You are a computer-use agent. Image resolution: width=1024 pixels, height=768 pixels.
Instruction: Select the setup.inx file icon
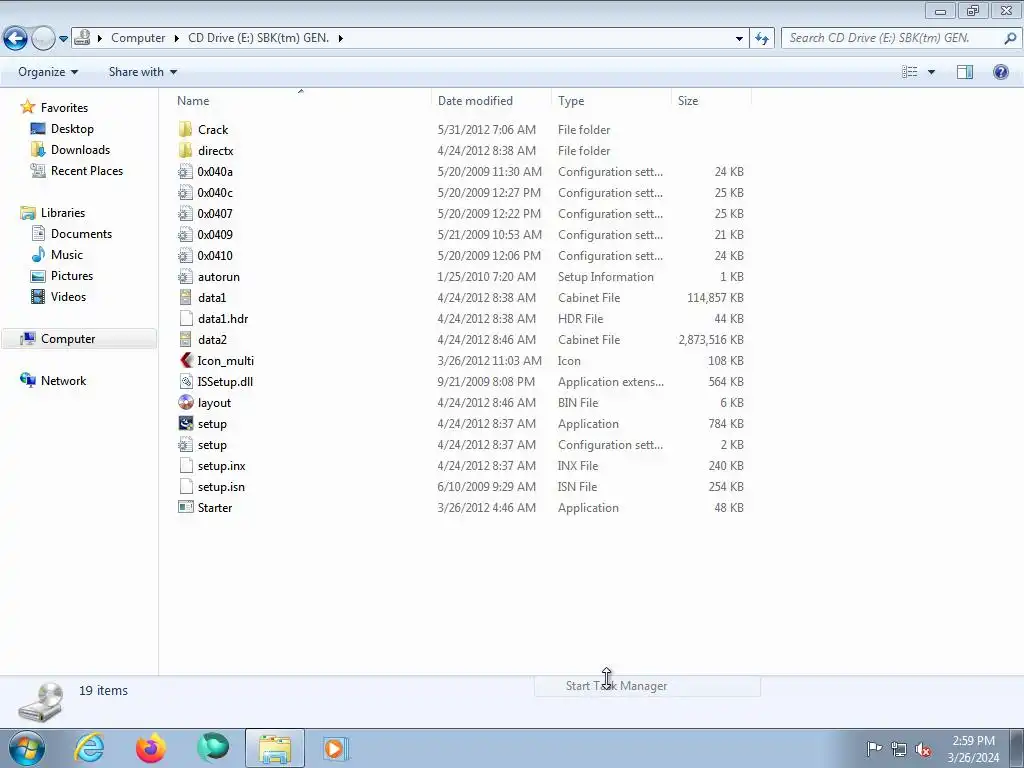pyautogui.click(x=185, y=466)
